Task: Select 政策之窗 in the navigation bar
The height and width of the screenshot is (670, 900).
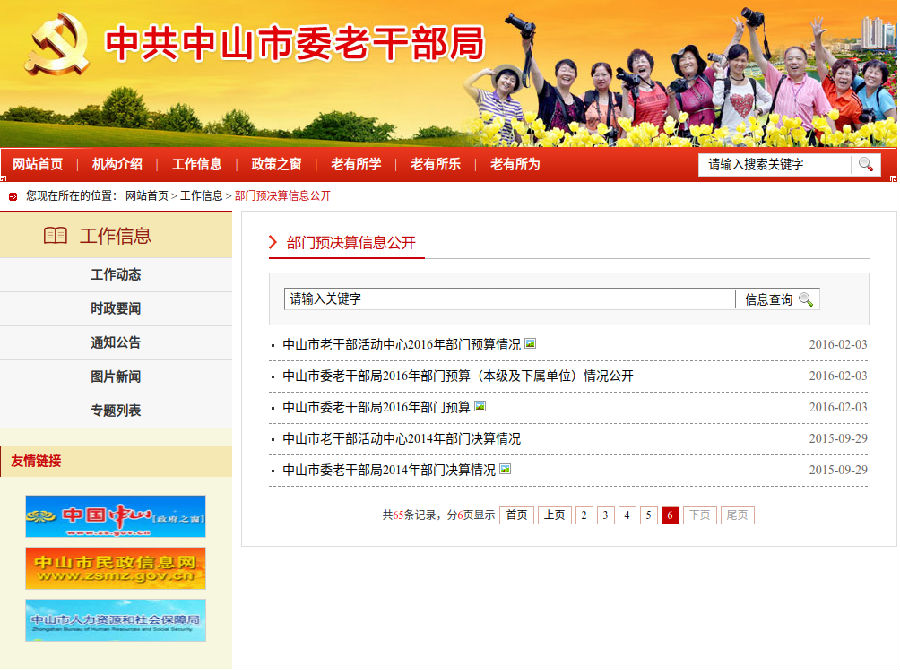Action: pos(276,164)
